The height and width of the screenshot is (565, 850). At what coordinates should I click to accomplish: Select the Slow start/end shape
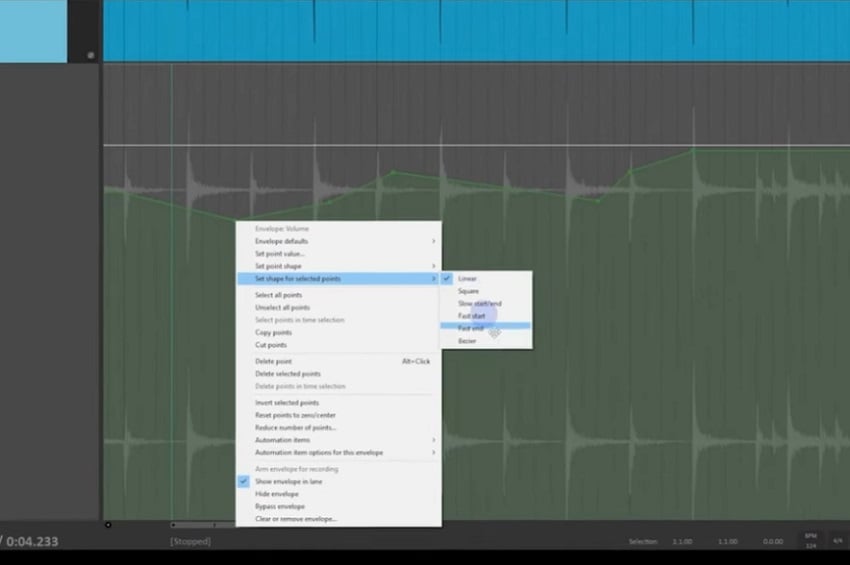tap(486, 304)
